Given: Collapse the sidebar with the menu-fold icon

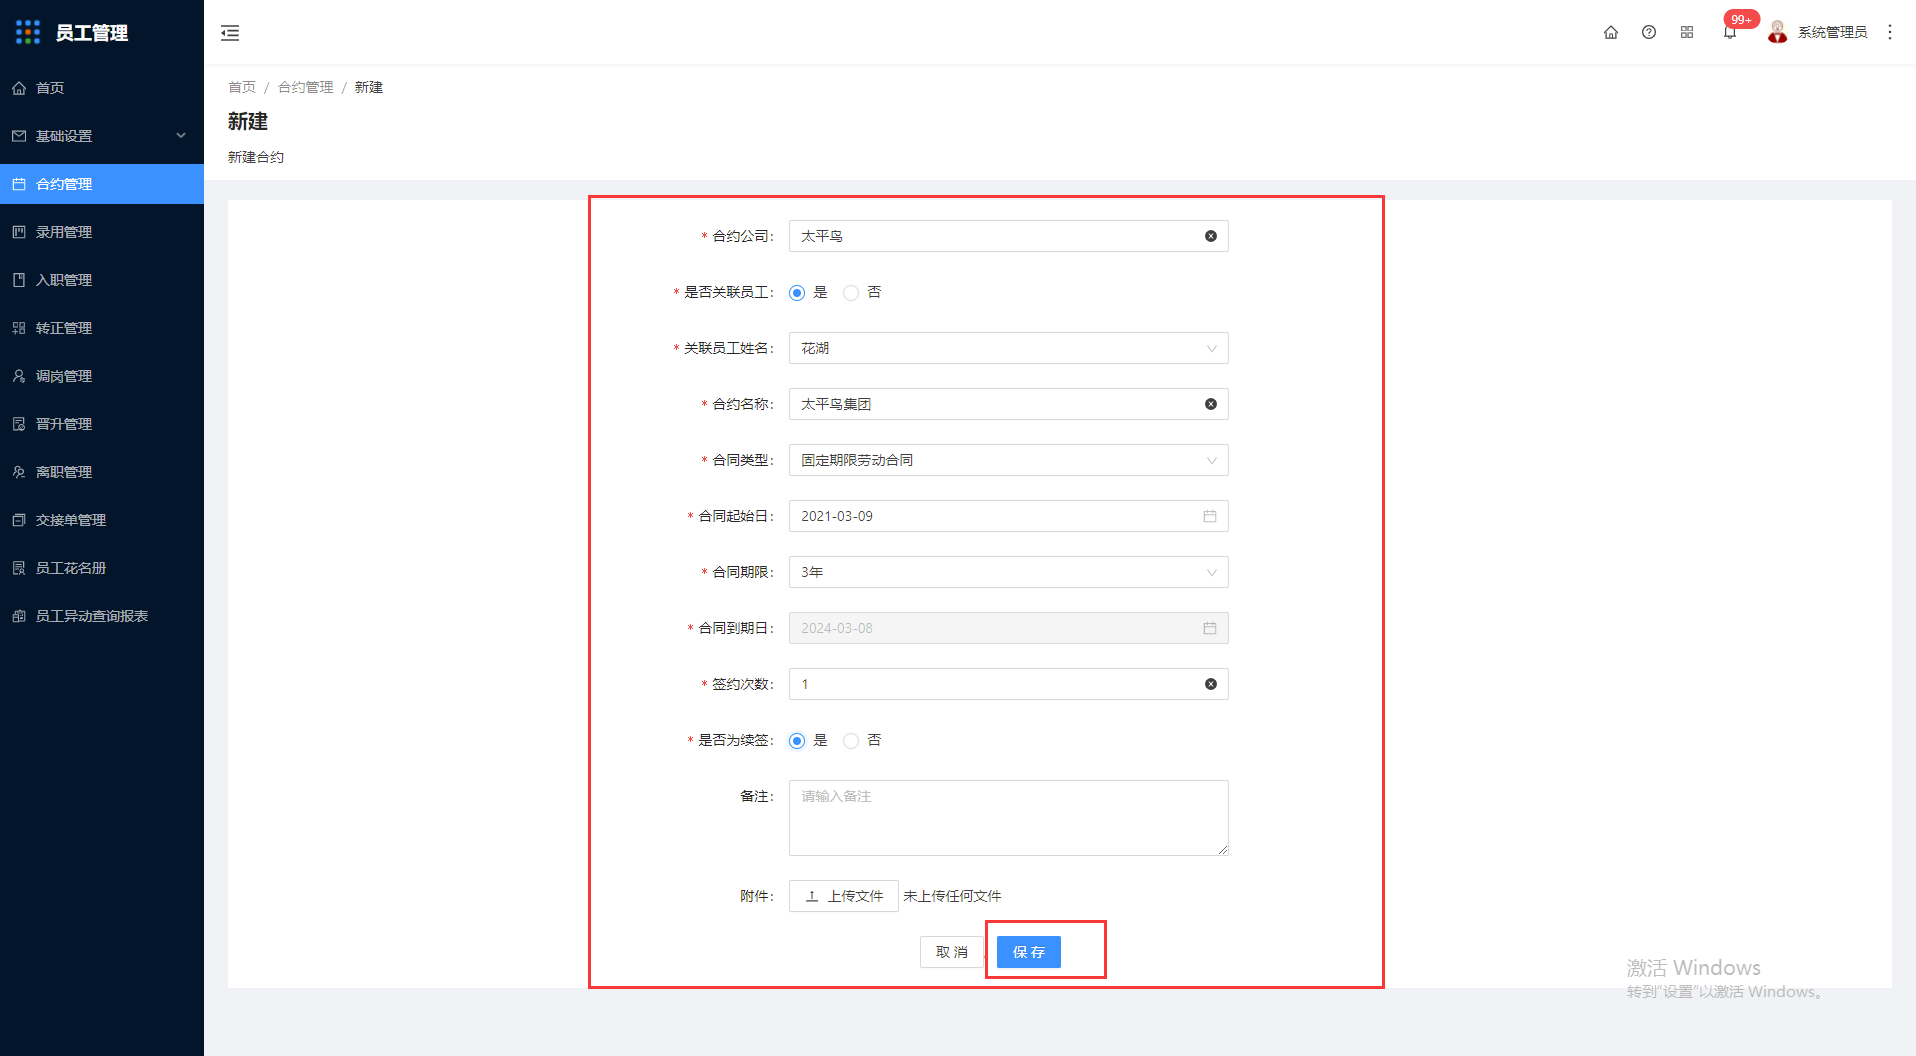Looking at the screenshot, I should click(230, 33).
